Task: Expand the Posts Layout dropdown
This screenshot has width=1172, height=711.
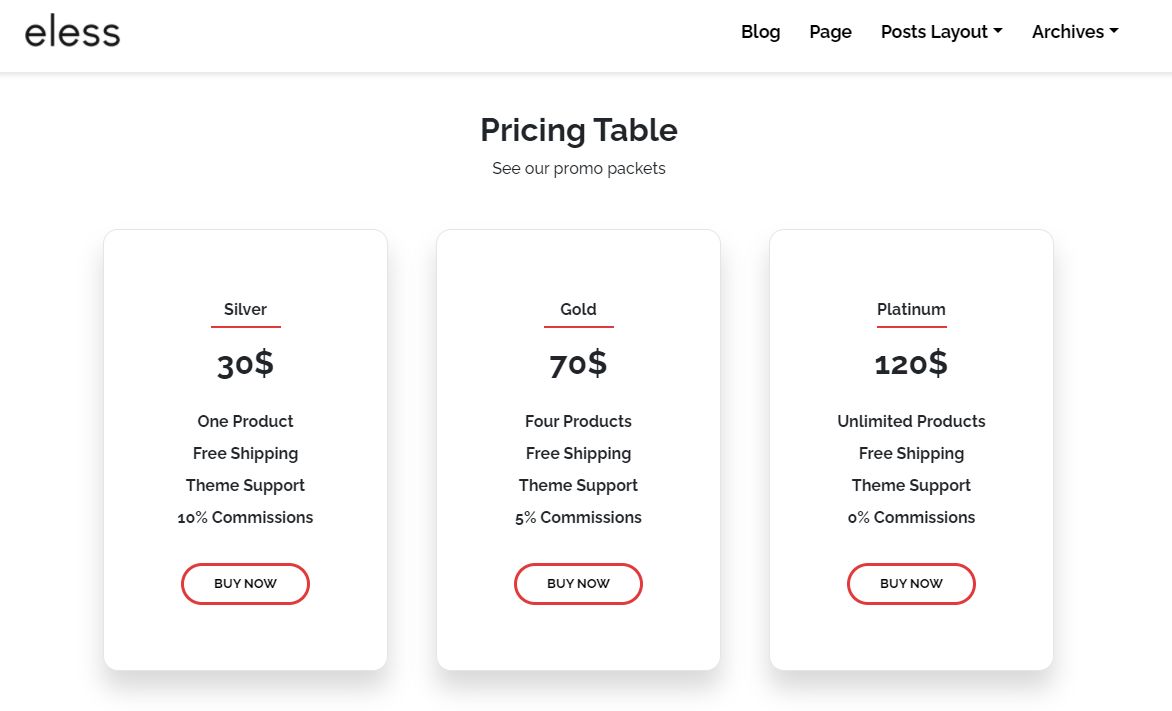Action: coord(941,32)
